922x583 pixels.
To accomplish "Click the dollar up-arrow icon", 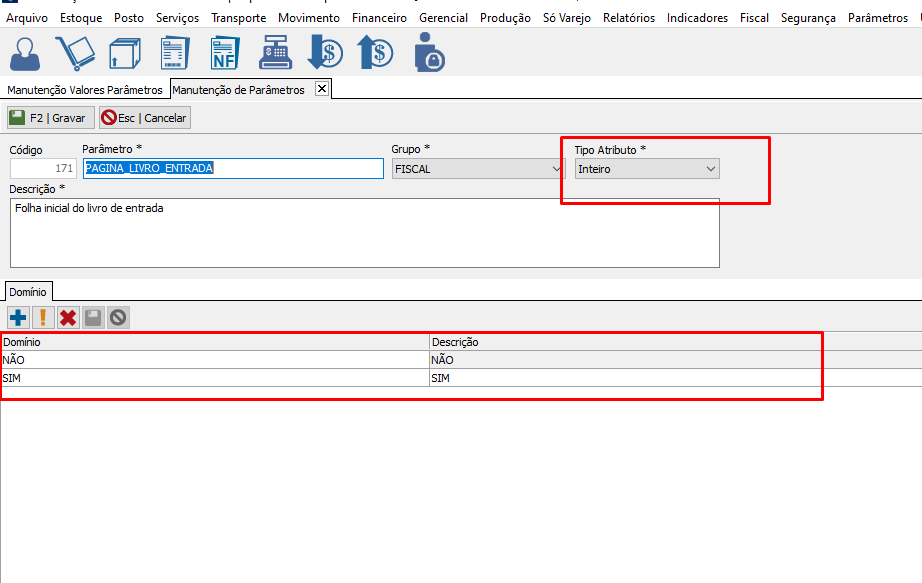I will 375,52.
